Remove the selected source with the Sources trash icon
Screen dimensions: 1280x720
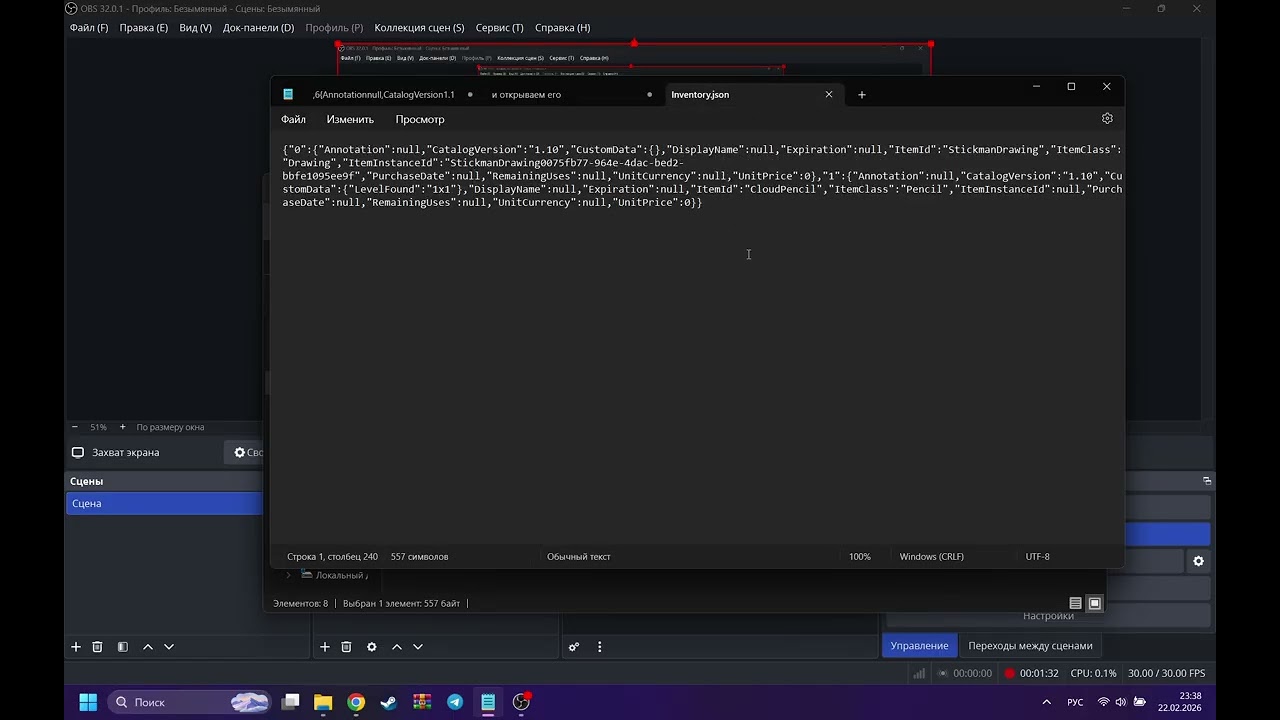pyautogui.click(x=346, y=647)
